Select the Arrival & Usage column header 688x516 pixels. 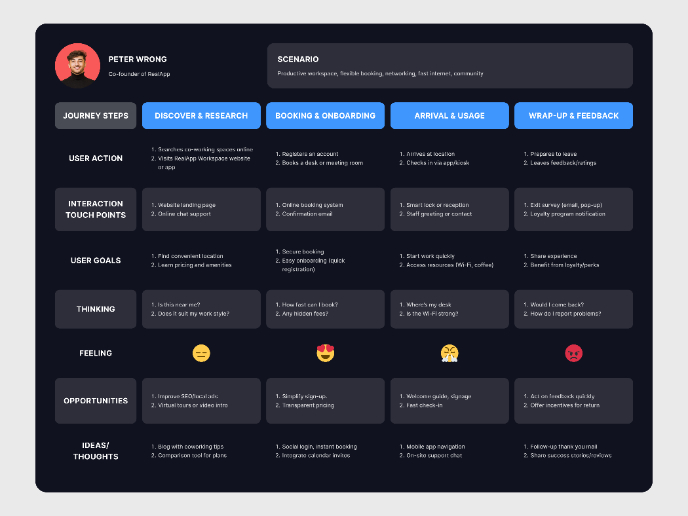point(449,116)
